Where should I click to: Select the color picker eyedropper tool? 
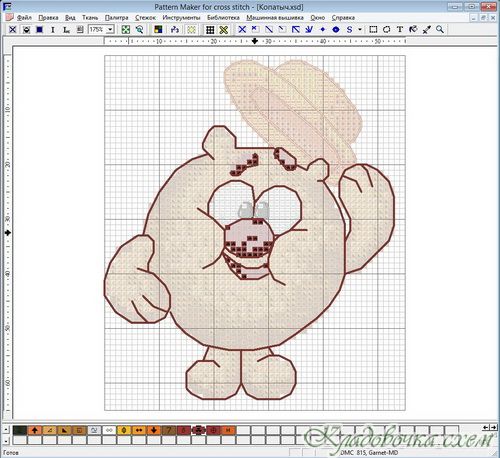pos(427,30)
